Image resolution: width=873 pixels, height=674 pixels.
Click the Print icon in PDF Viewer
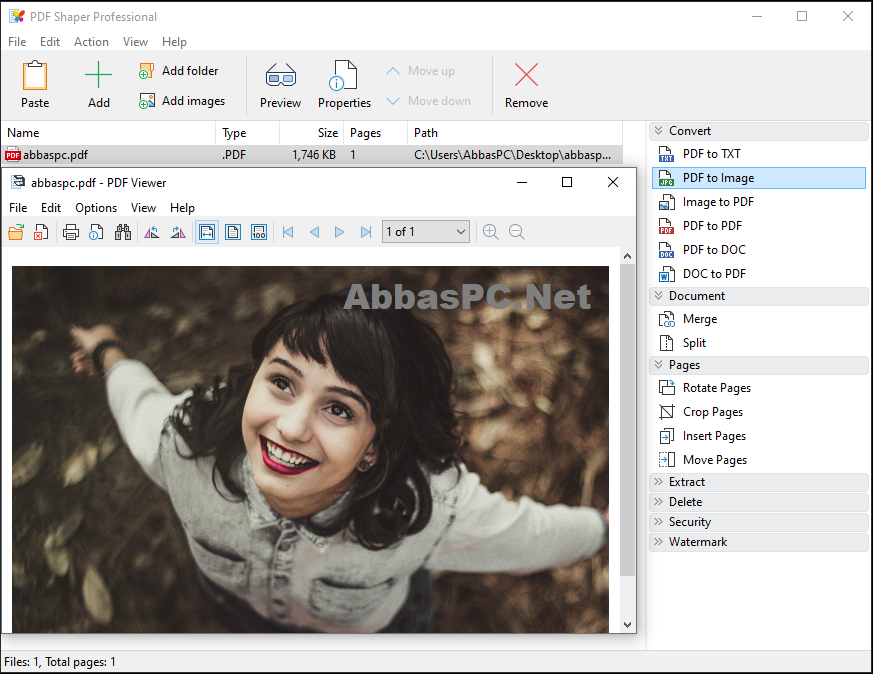(x=71, y=232)
